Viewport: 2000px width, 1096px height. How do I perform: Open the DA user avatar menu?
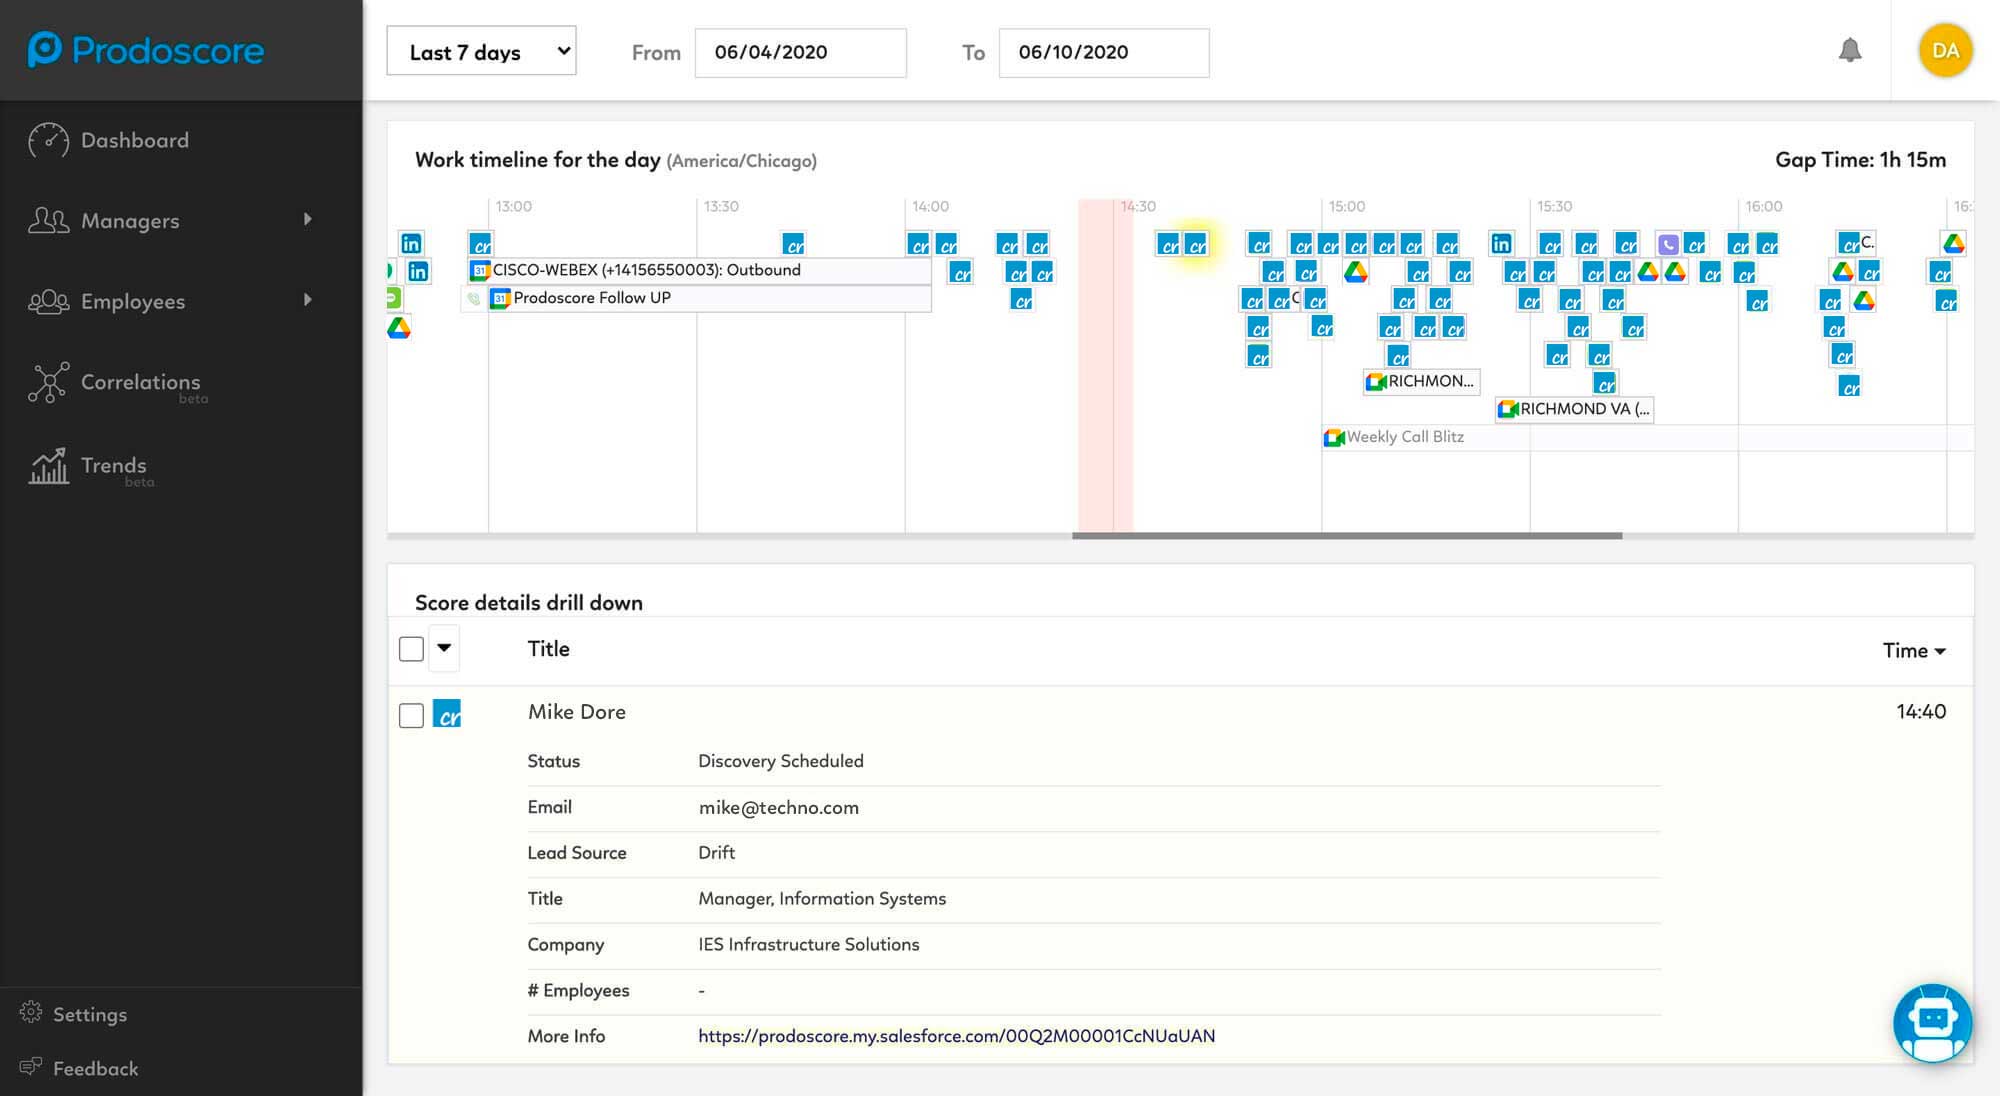coord(1944,51)
